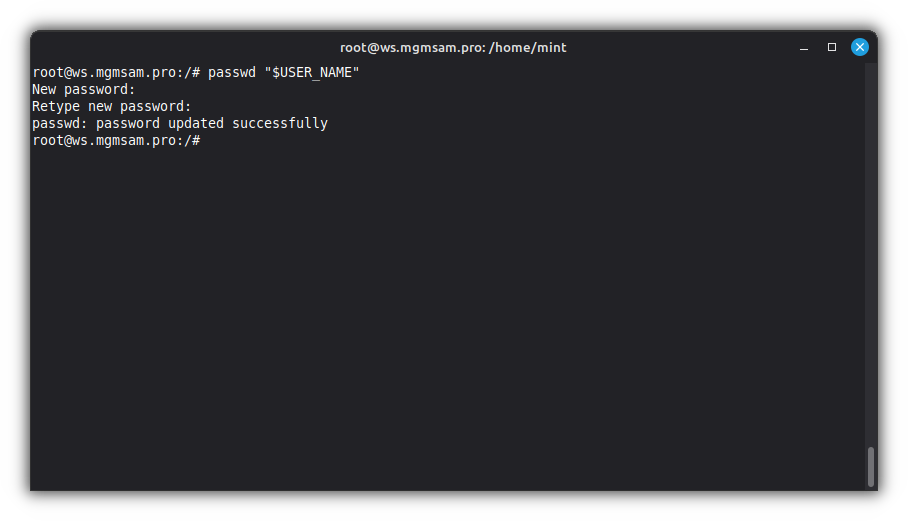Click the scrollbar track above the thumb
Screen dimensions: 908x521
[x=871, y=250]
